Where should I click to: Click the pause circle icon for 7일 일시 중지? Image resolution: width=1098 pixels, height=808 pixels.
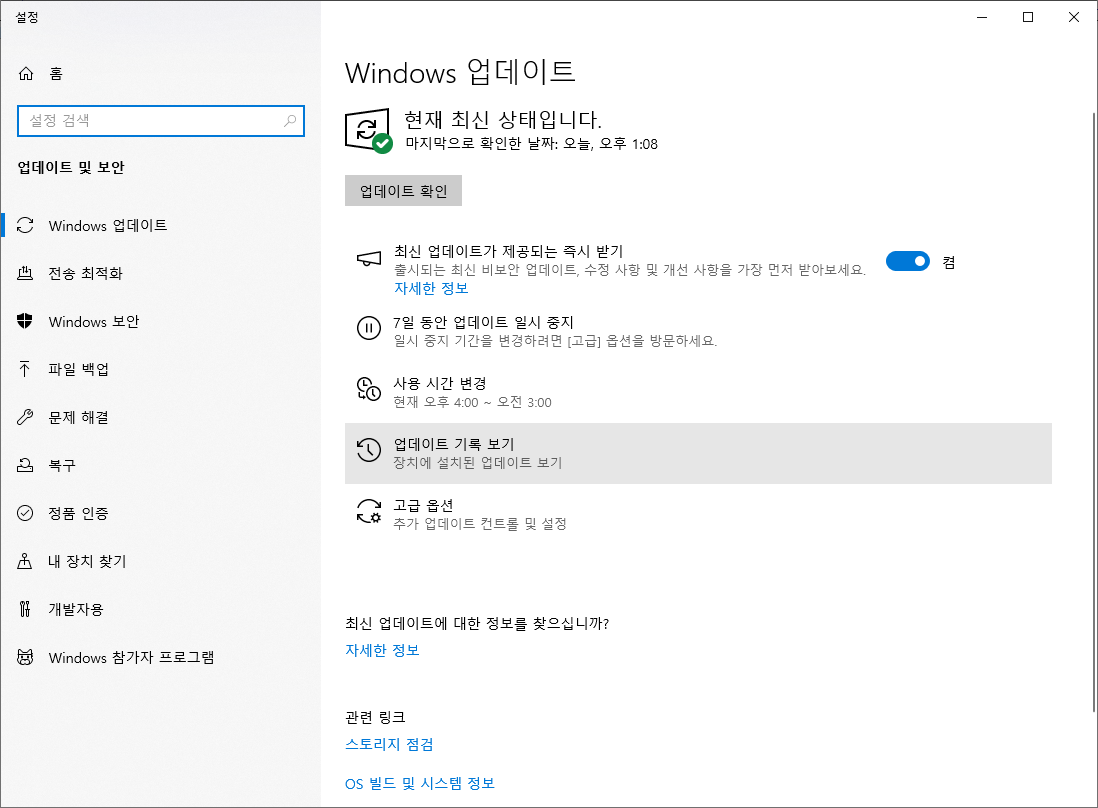pyautogui.click(x=369, y=328)
